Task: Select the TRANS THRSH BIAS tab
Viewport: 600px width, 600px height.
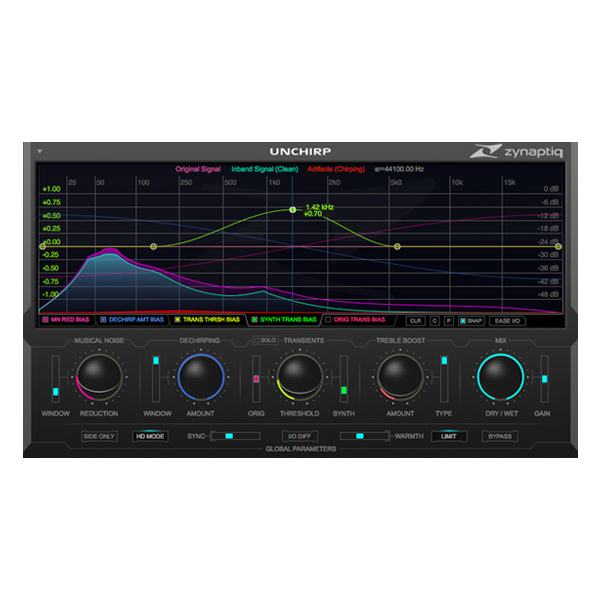Action: (211, 320)
